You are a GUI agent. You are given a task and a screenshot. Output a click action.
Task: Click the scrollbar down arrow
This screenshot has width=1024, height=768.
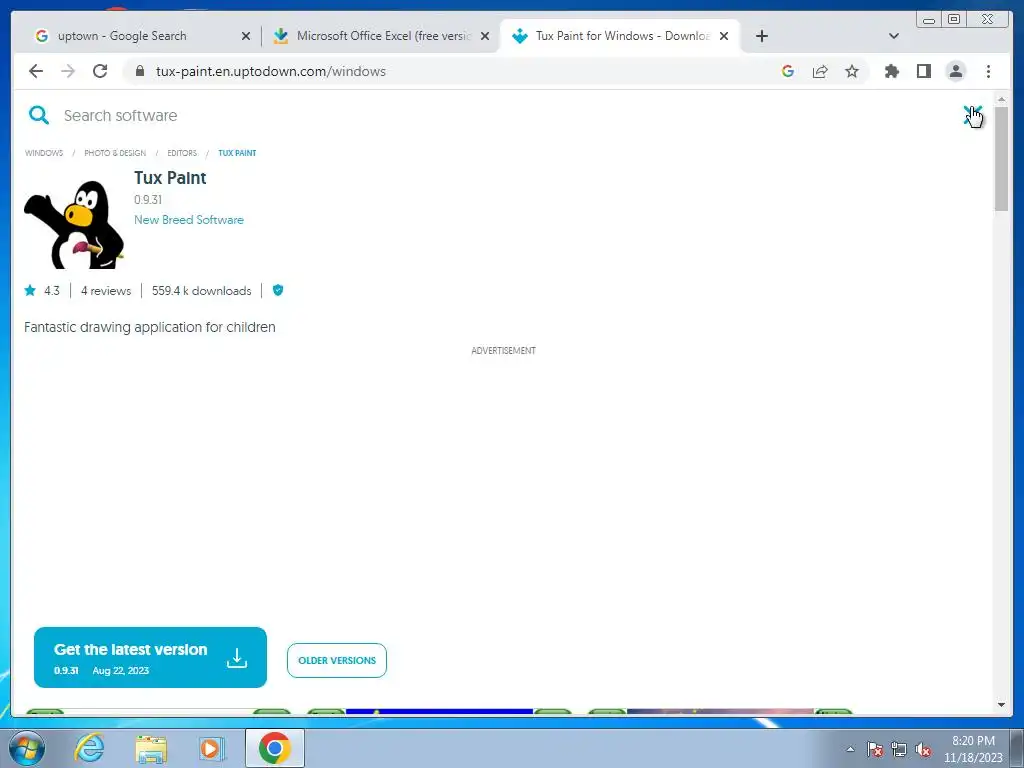(x=1001, y=705)
